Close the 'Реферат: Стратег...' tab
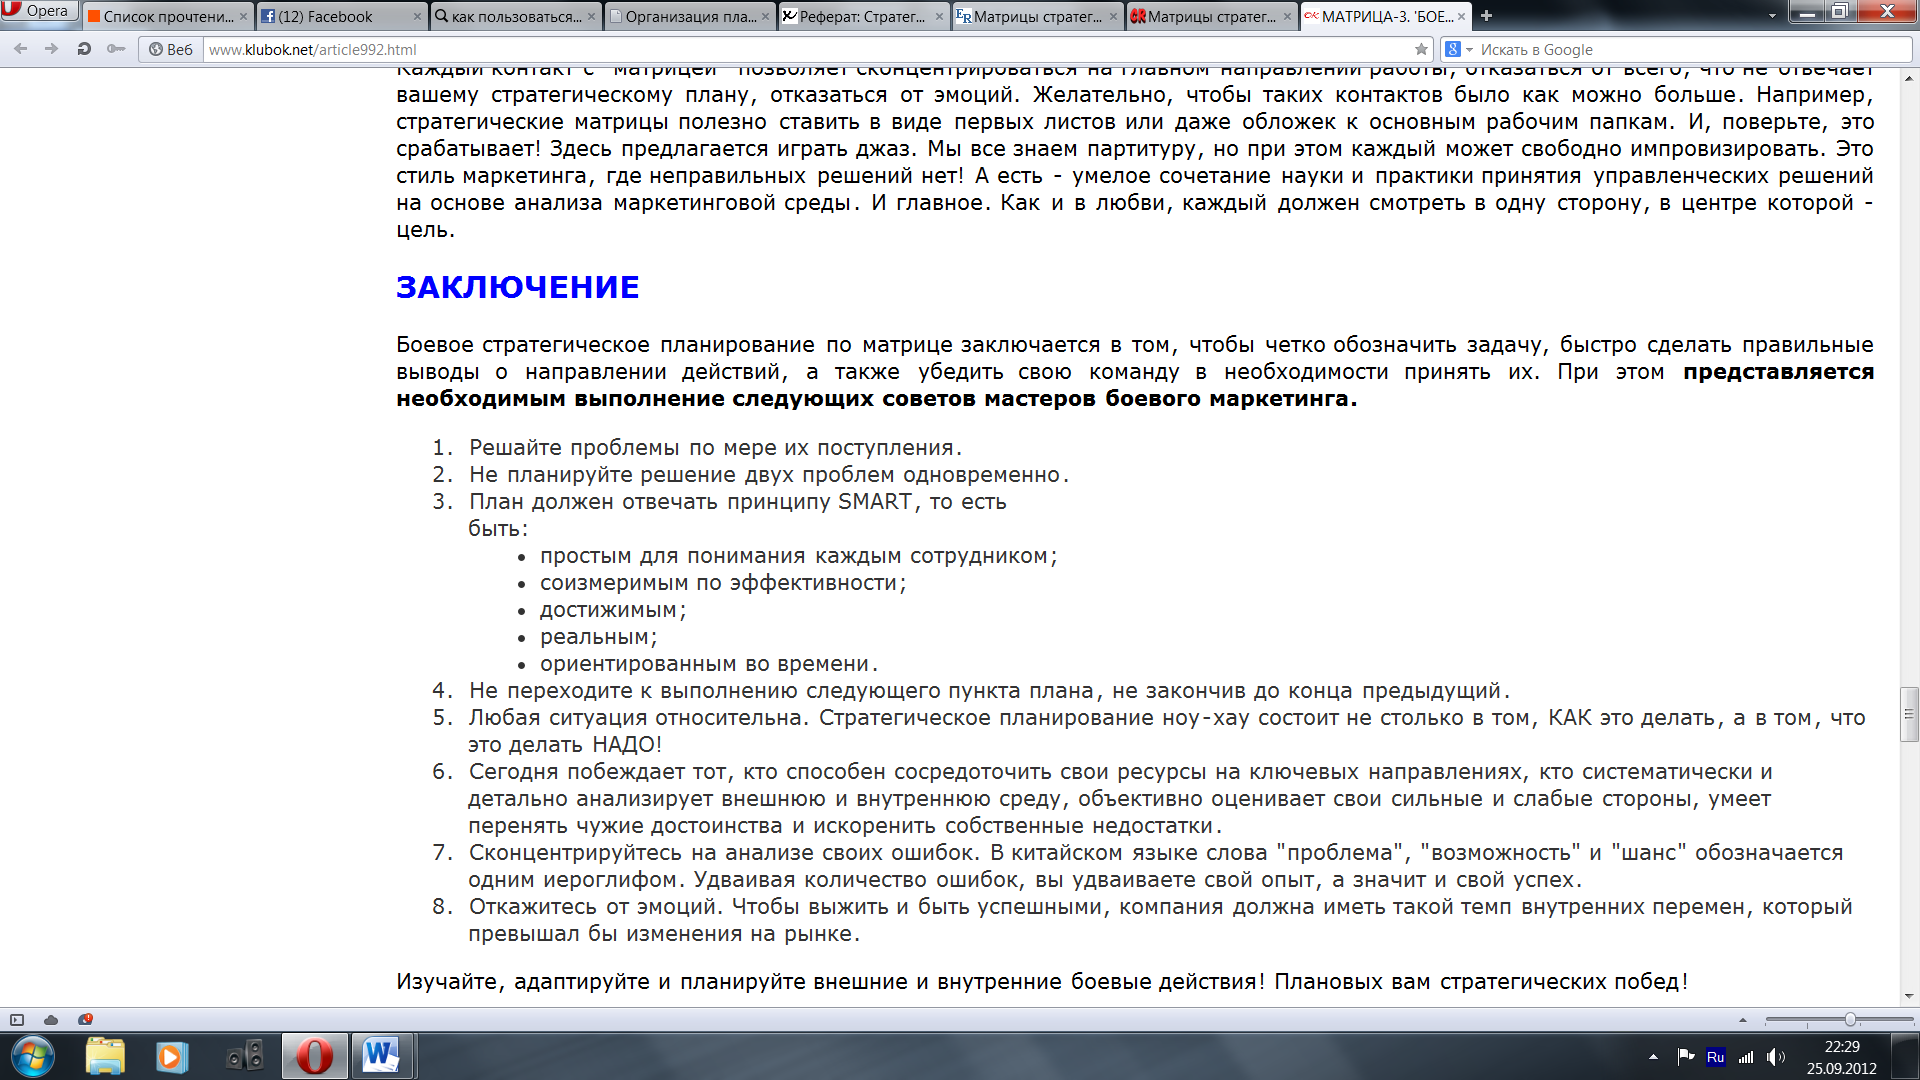 [x=939, y=17]
